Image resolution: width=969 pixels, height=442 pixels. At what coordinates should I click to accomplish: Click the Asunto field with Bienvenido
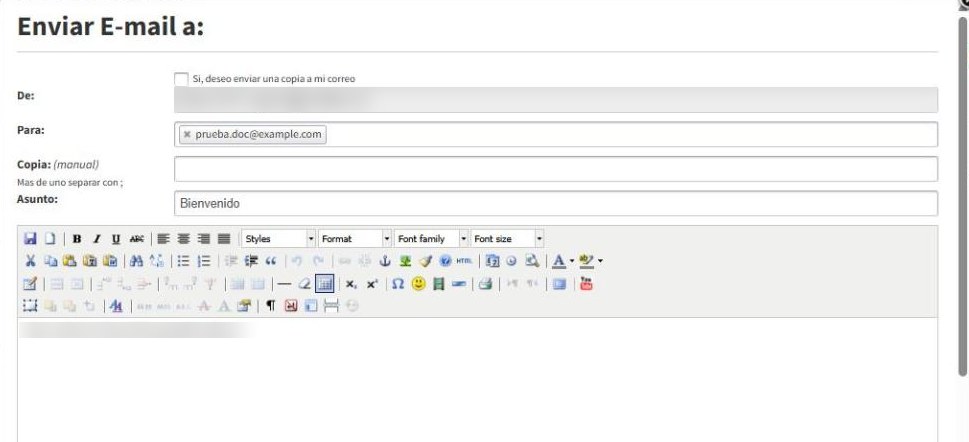point(556,203)
